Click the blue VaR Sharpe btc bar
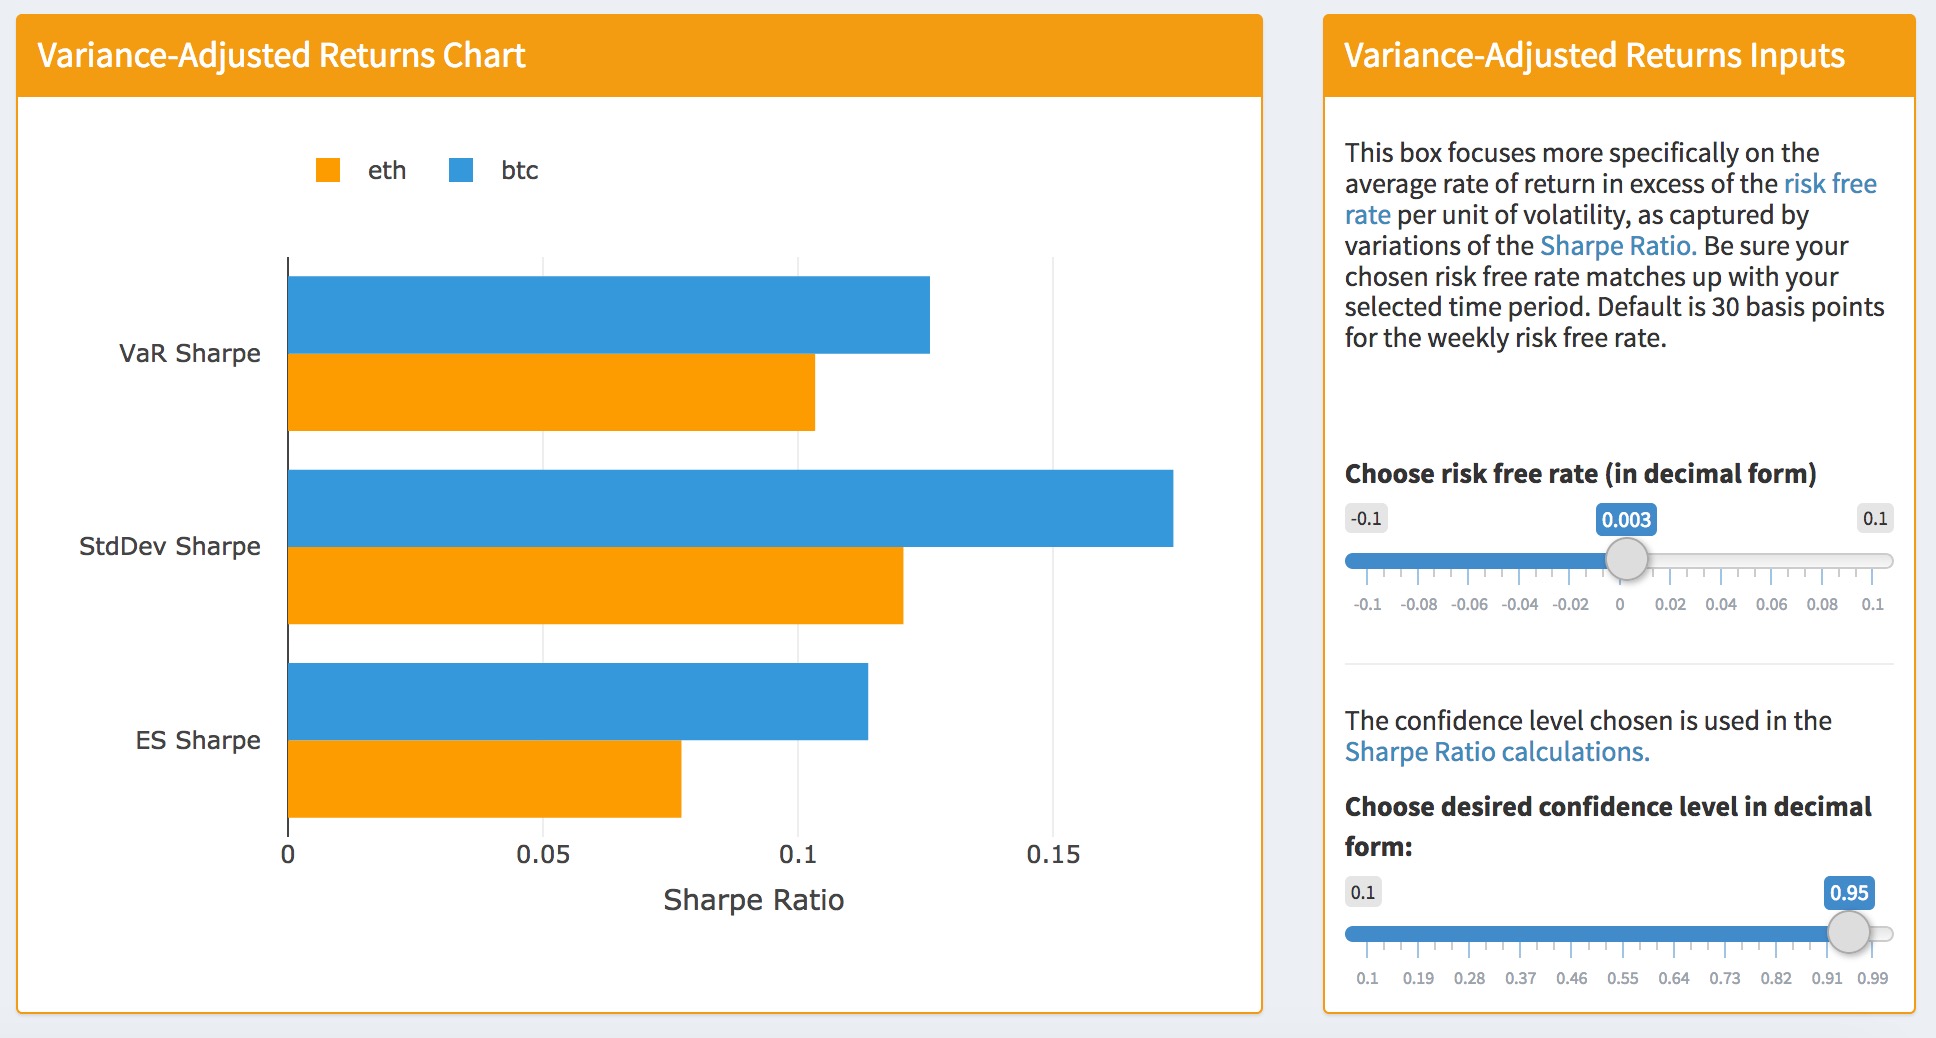This screenshot has width=1936, height=1038. click(x=609, y=315)
